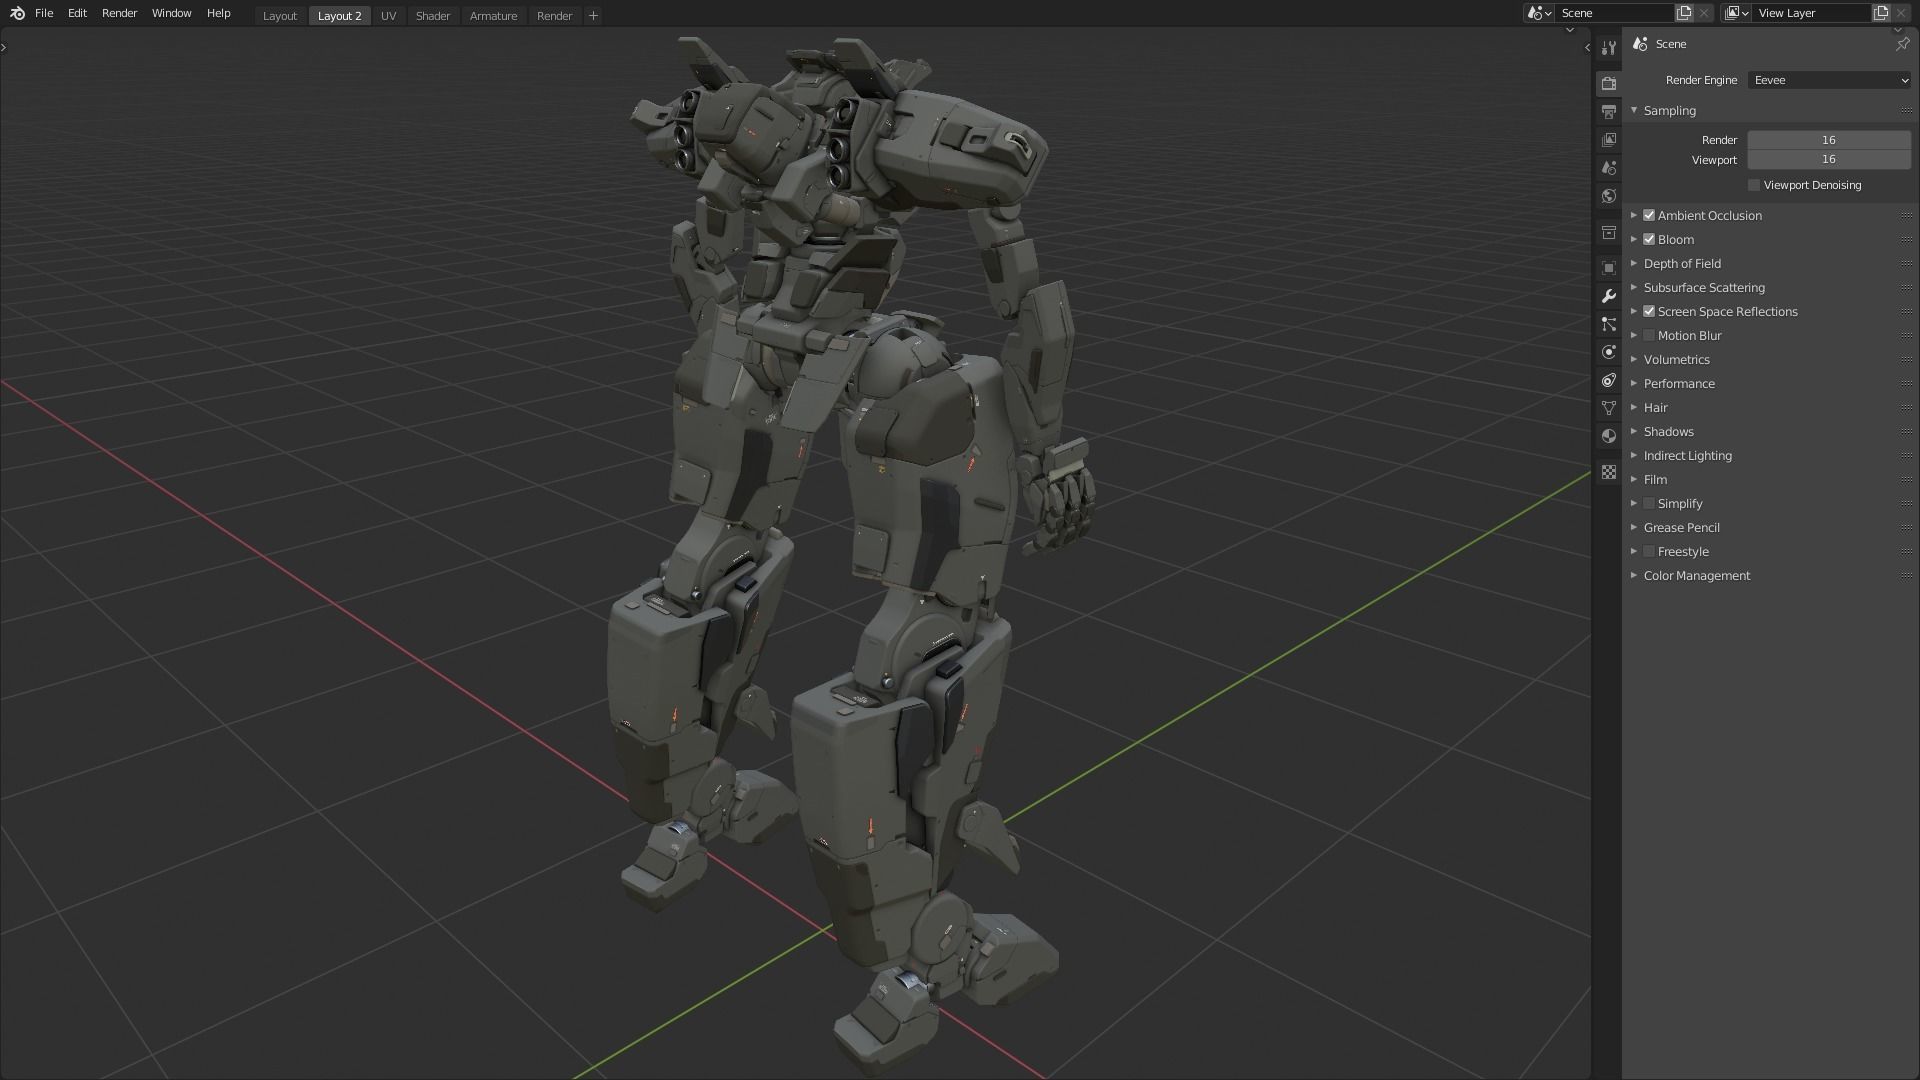The width and height of the screenshot is (1920, 1080).
Task: Enable Simplify checkbox
Action: [1649, 503]
